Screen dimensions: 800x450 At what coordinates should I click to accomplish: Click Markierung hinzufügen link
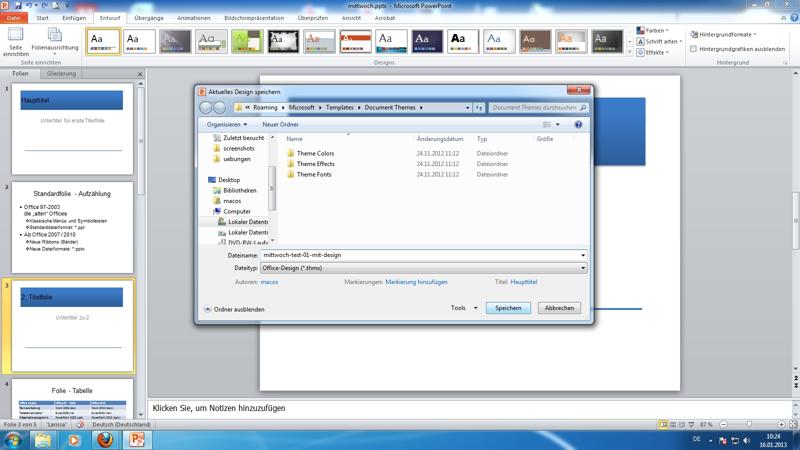click(x=416, y=282)
